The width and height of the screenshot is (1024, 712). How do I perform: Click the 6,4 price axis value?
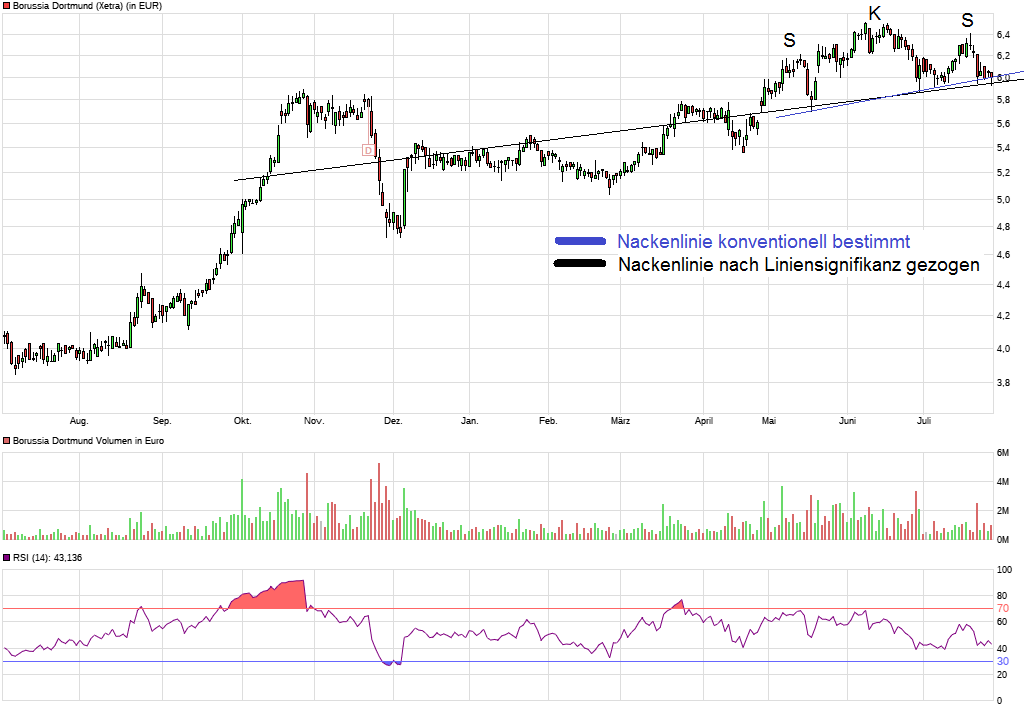click(x=1003, y=35)
